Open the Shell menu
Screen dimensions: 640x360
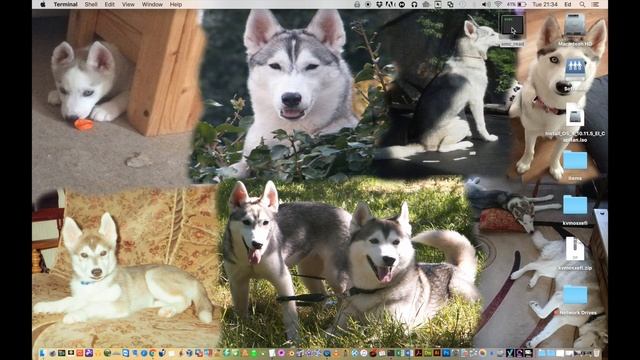pyautogui.click(x=91, y=4)
